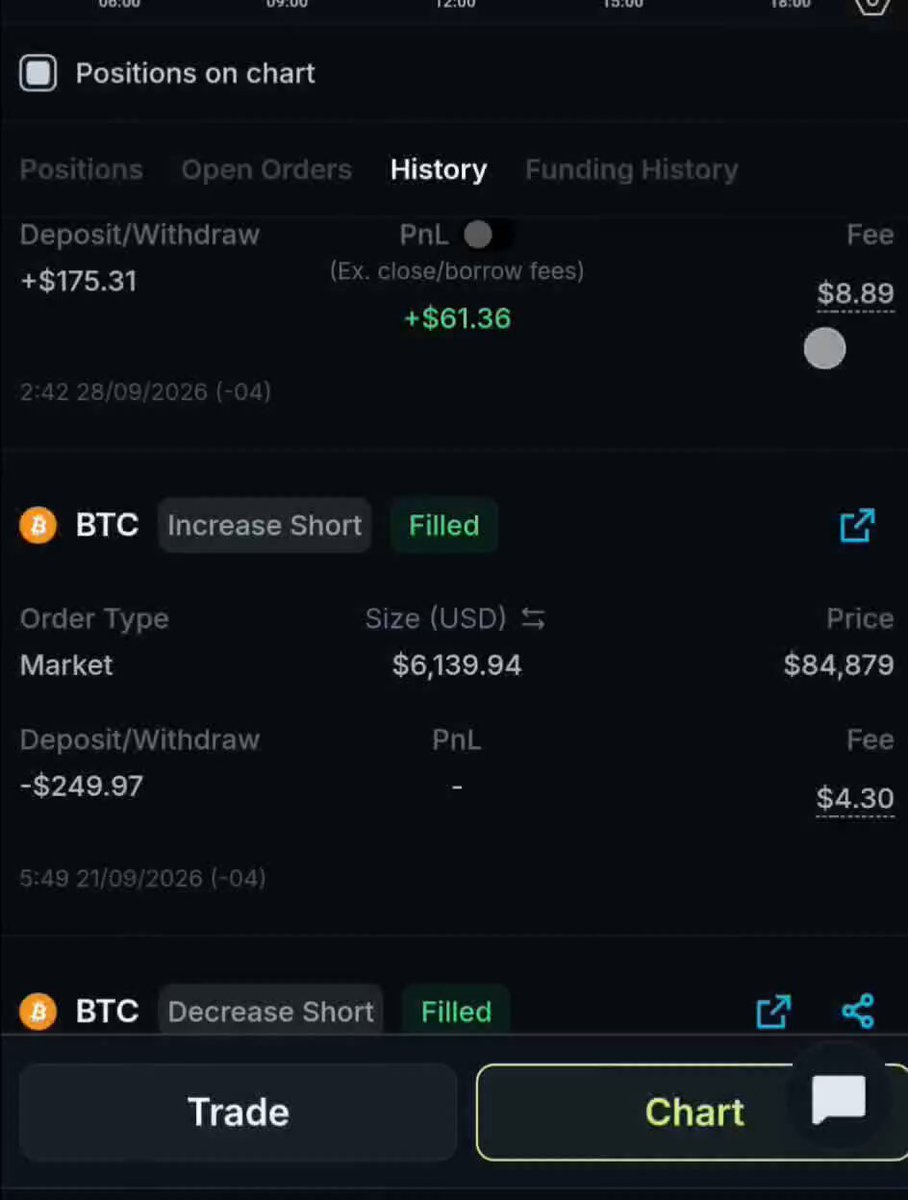The image size is (908, 1200).
Task: Click the swap icon beside Size (USD)
Action: (x=533, y=619)
